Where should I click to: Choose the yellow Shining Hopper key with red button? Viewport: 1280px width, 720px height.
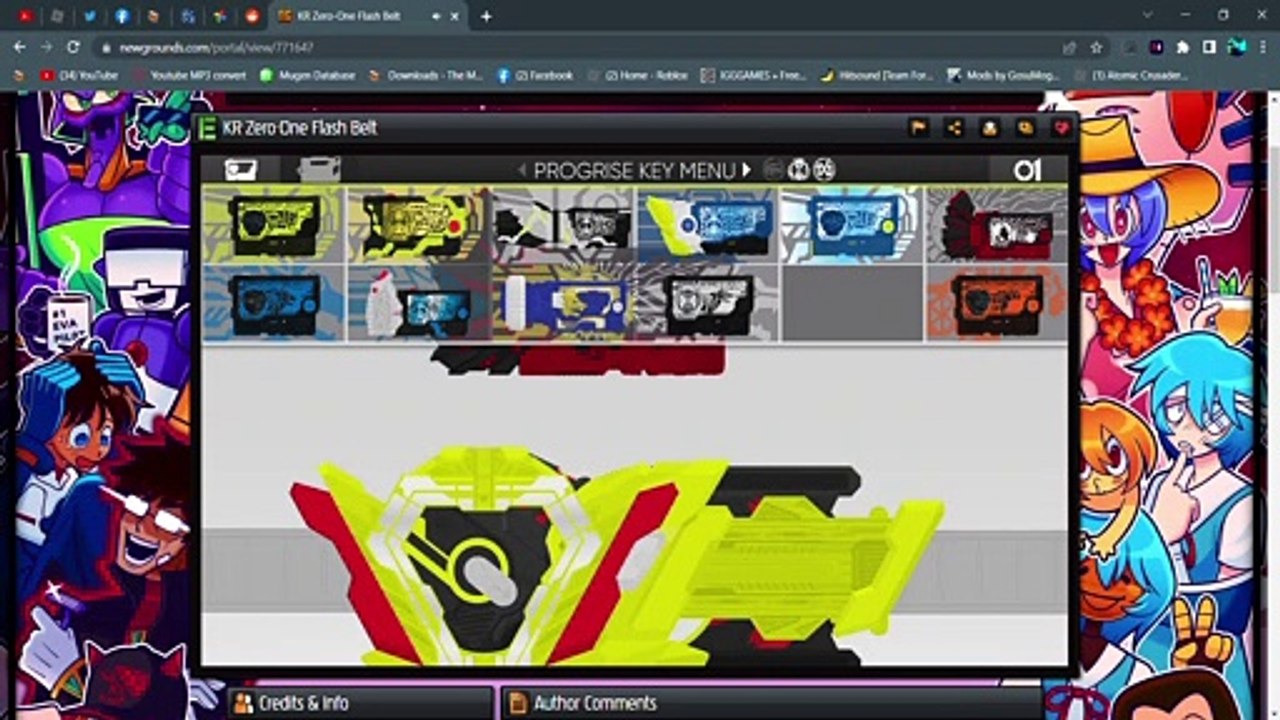(418, 224)
